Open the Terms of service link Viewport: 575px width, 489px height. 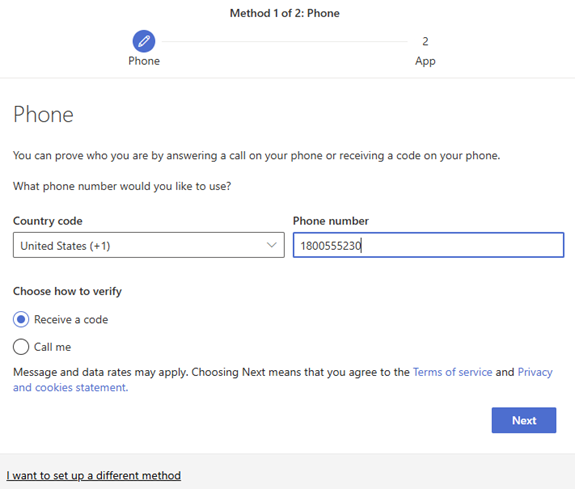(453, 372)
